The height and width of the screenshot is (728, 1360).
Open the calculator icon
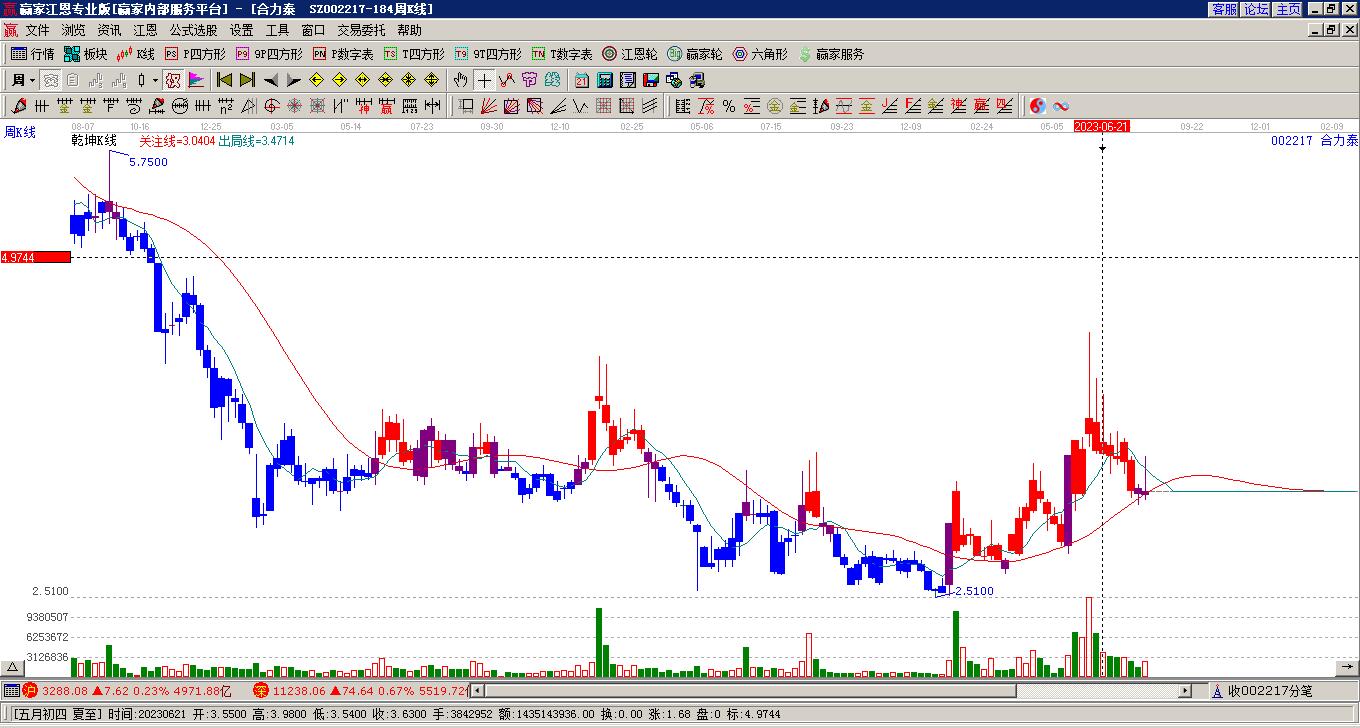coord(604,80)
